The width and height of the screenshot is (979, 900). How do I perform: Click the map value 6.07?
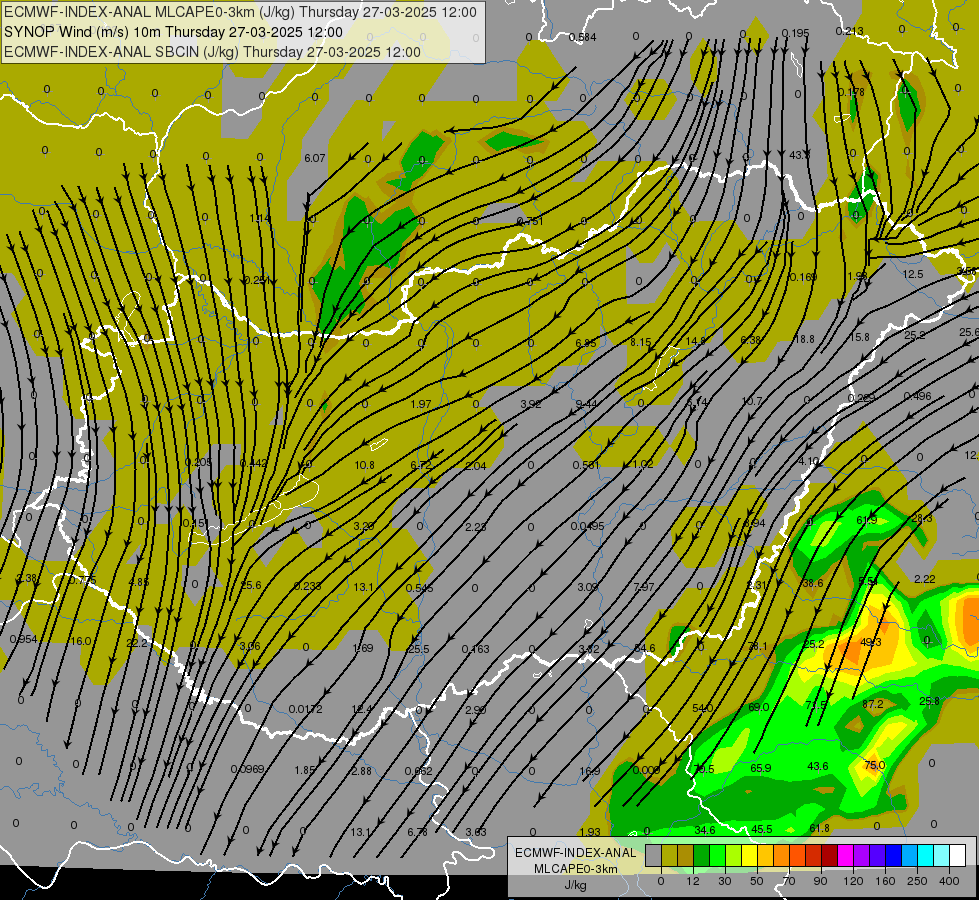tap(315, 158)
